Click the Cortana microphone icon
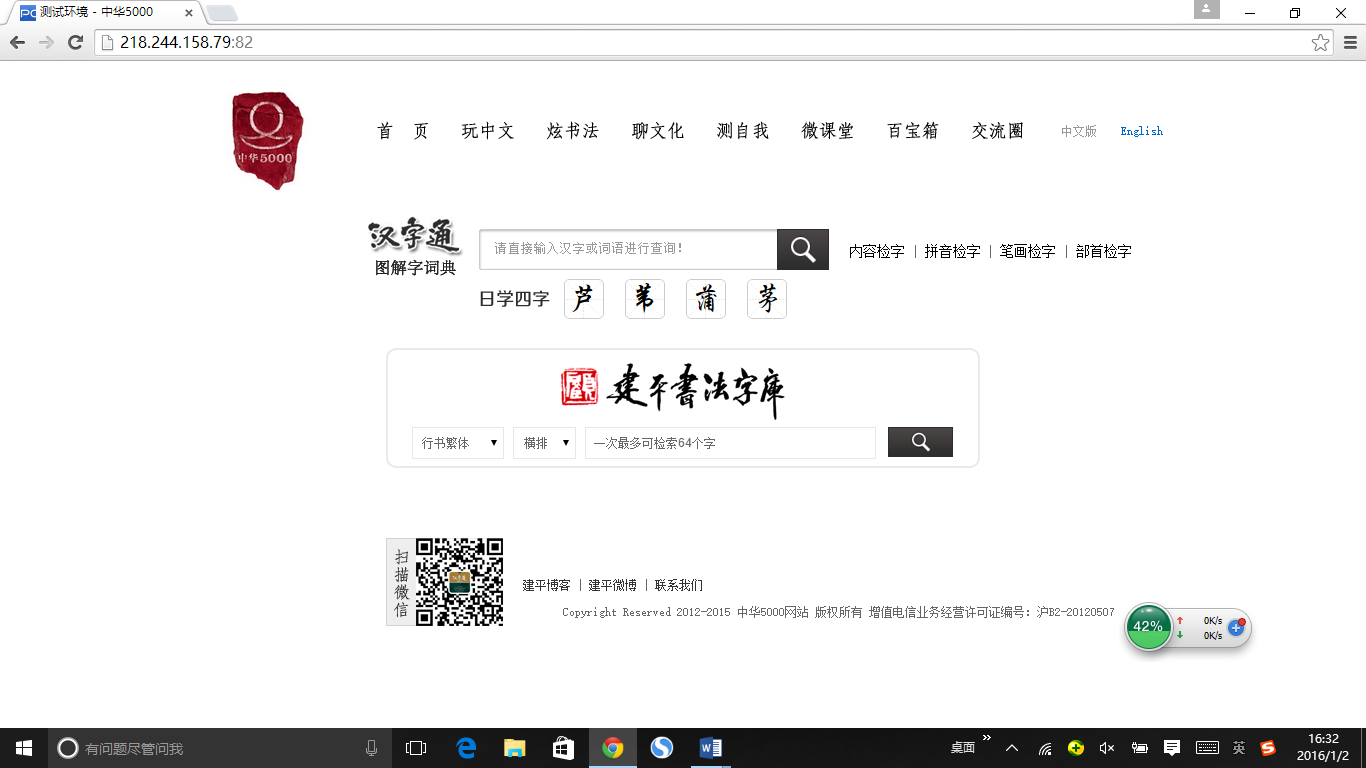 [x=371, y=748]
